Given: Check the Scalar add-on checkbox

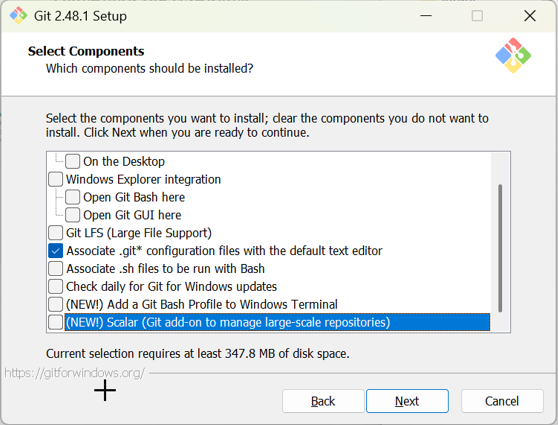Looking at the screenshot, I should (x=56, y=322).
